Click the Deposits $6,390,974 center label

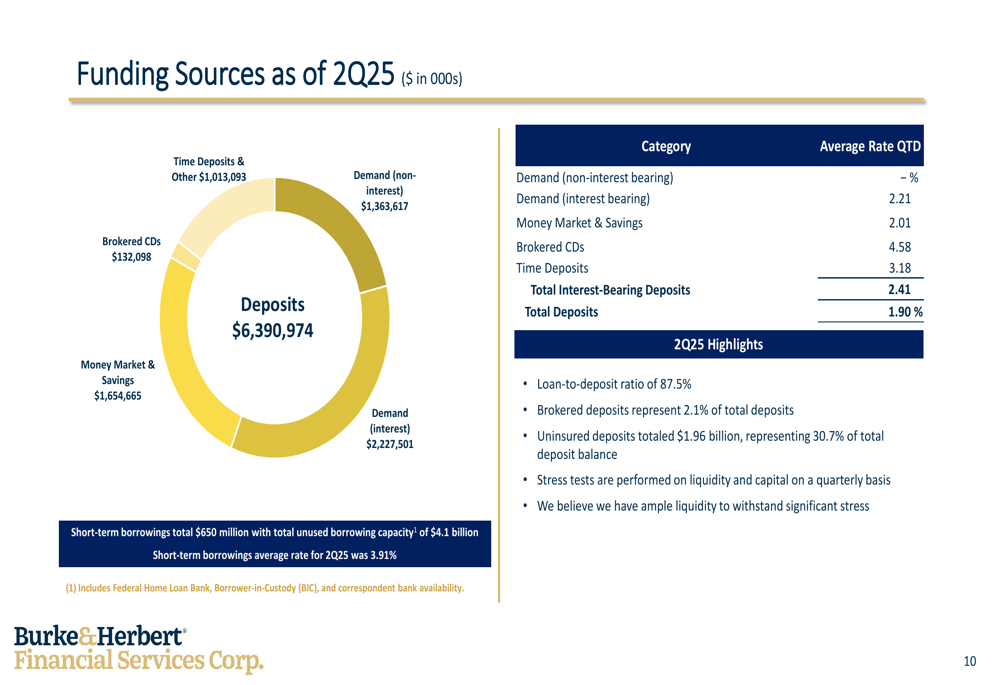272,318
